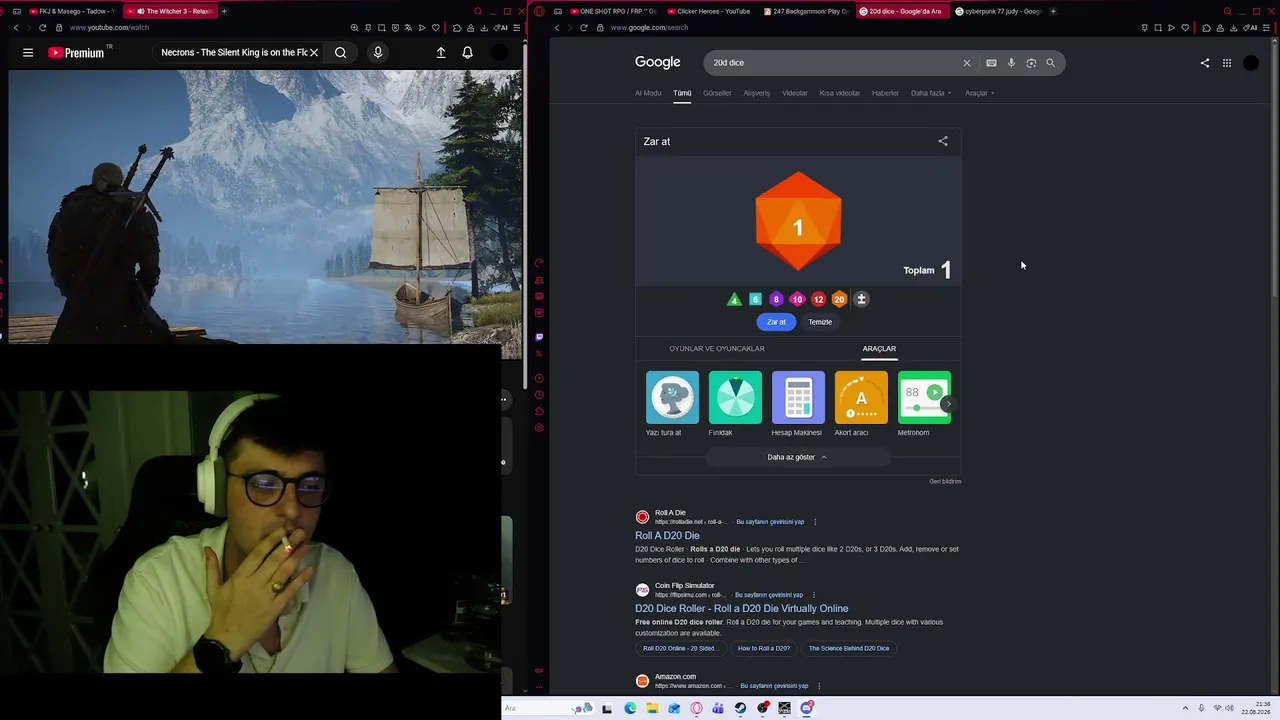Screen dimensions: 1280x720
Task: Start Google voice search with microphone
Action: point(1011,63)
